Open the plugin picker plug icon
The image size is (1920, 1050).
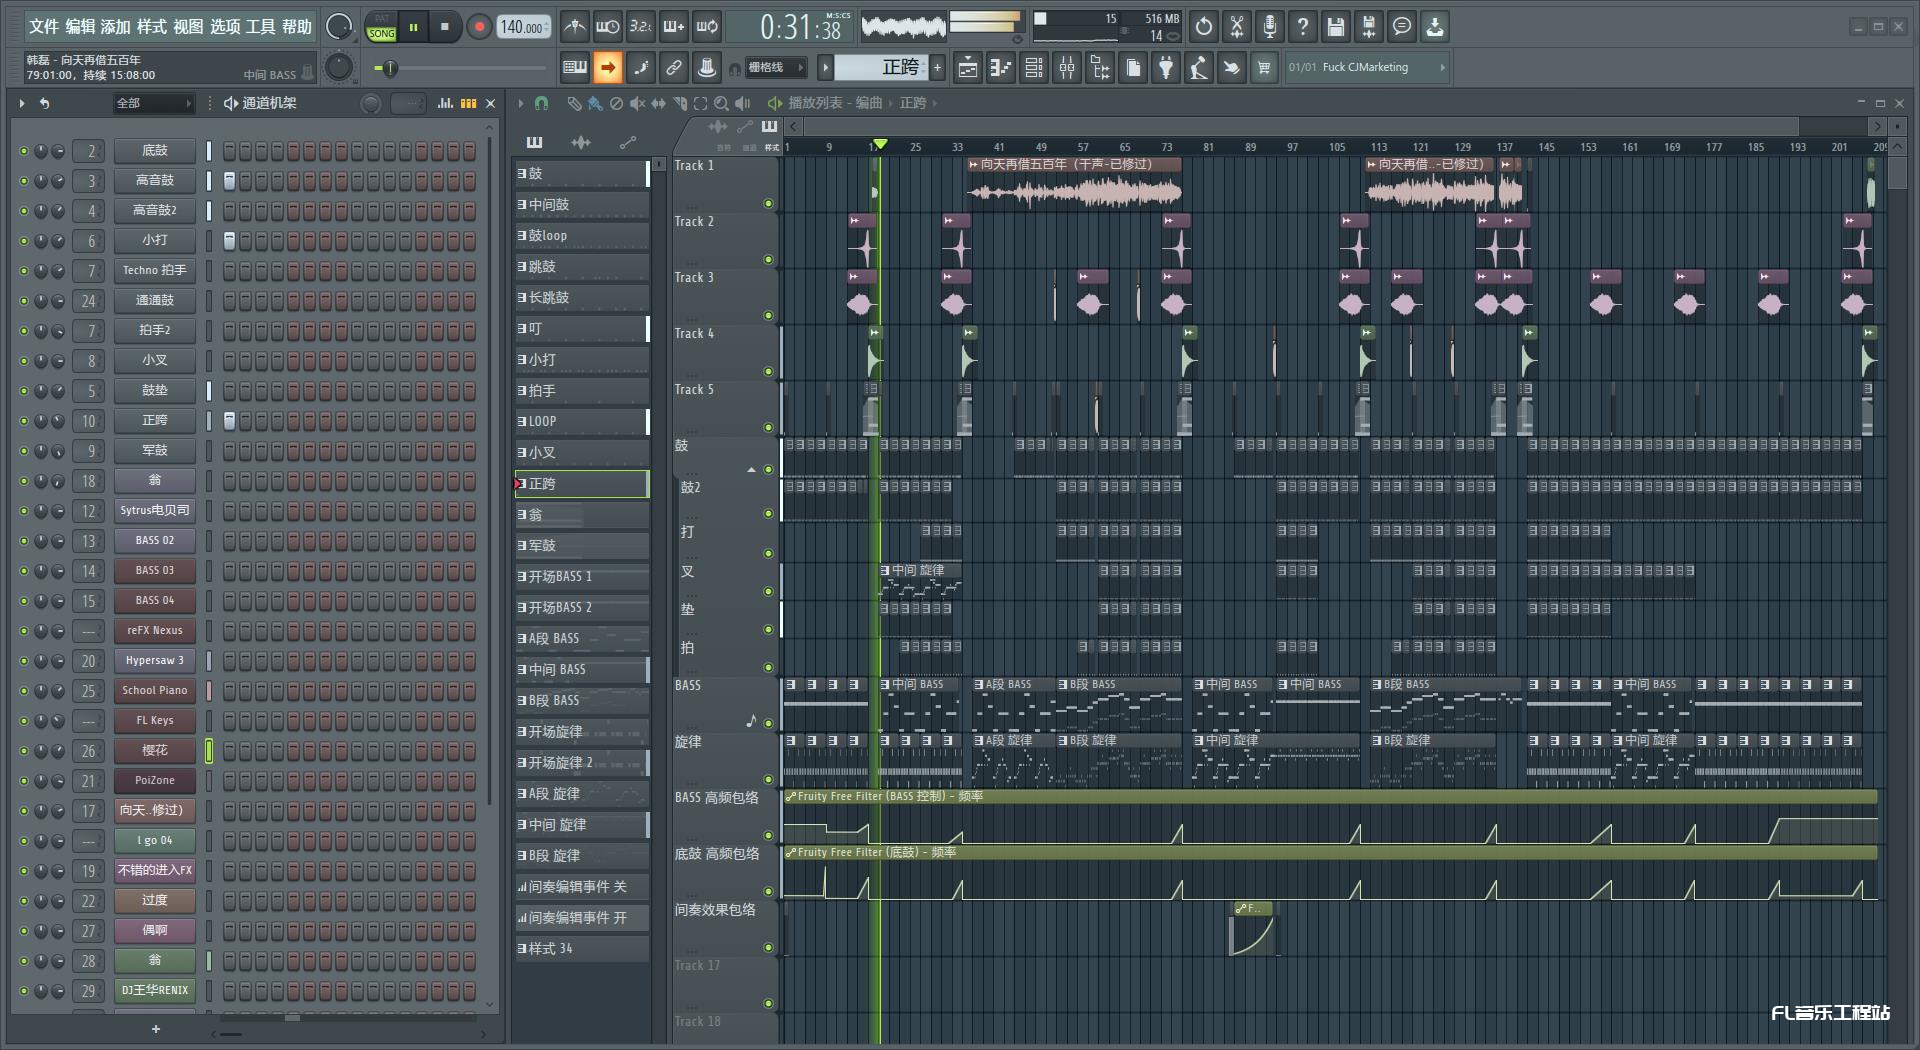(1166, 68)
